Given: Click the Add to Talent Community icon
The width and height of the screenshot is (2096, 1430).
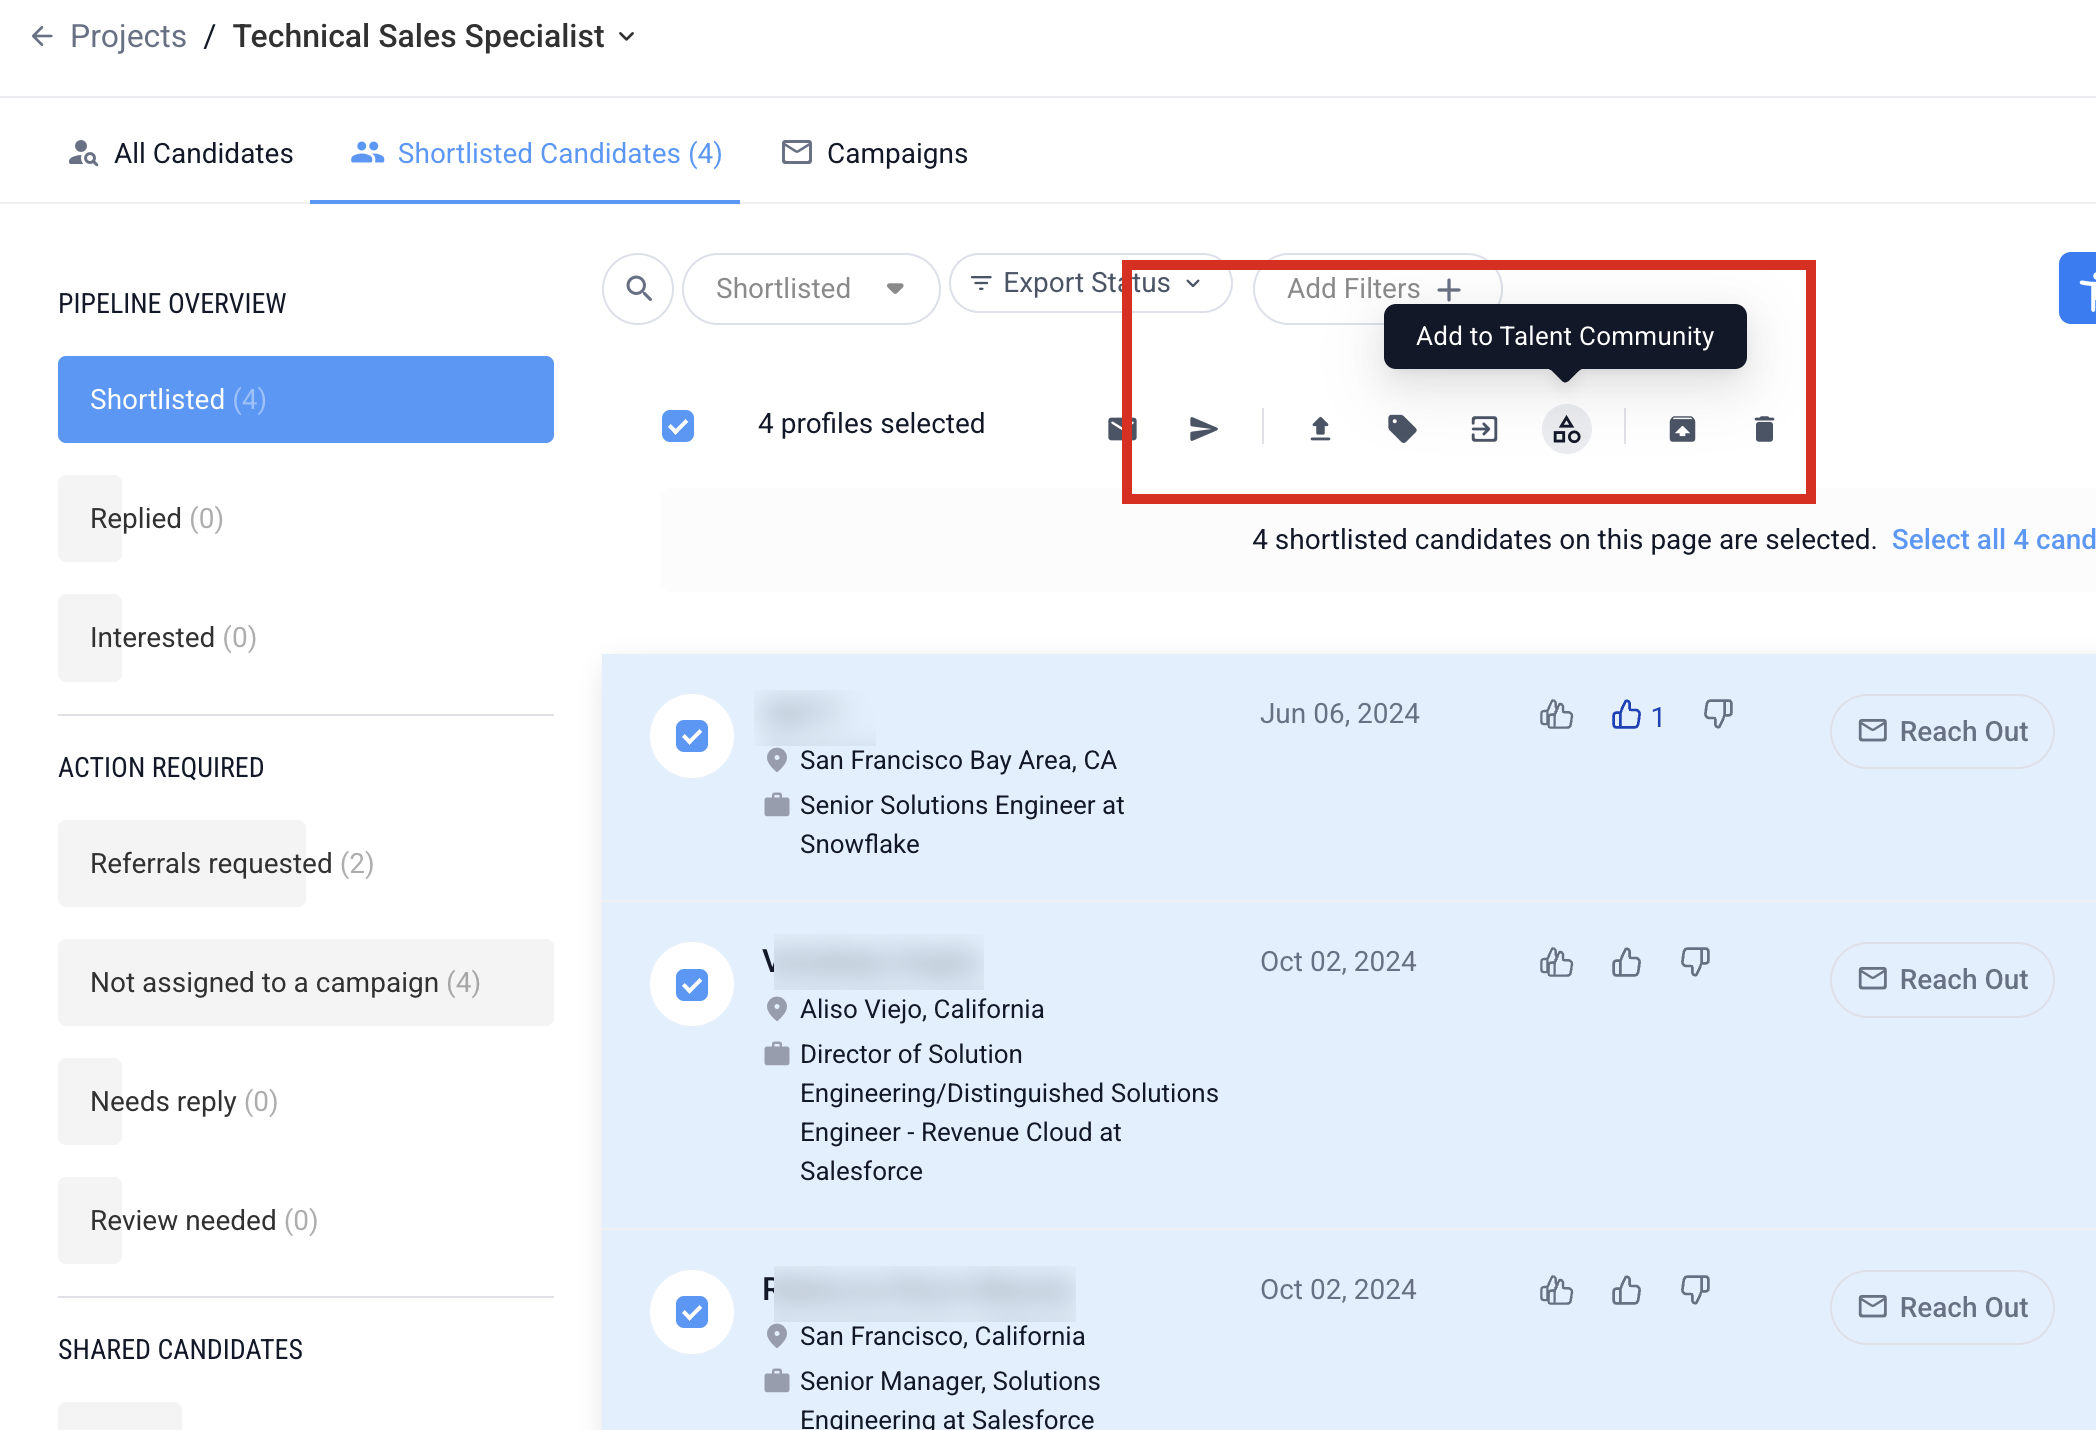Looking at the screenshot, I should click(x=1566, y=429).
